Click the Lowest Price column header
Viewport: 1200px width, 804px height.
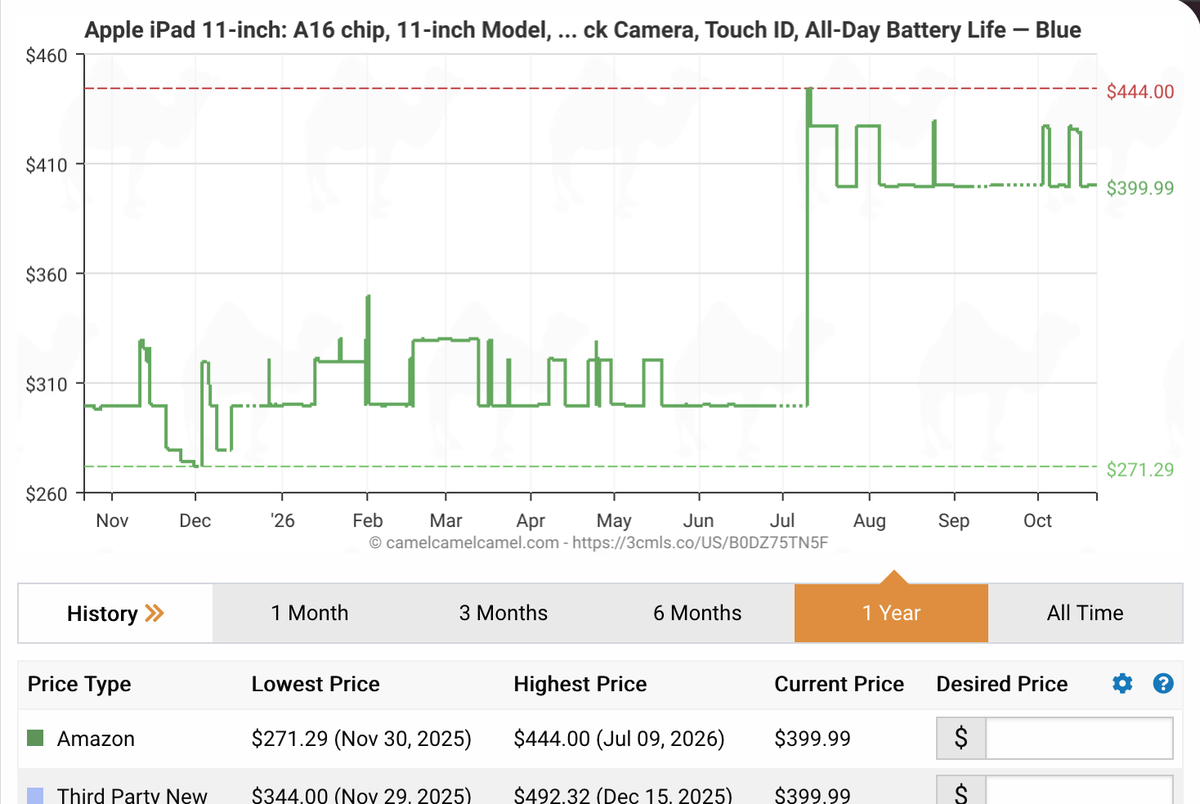[x=315, y=684]
